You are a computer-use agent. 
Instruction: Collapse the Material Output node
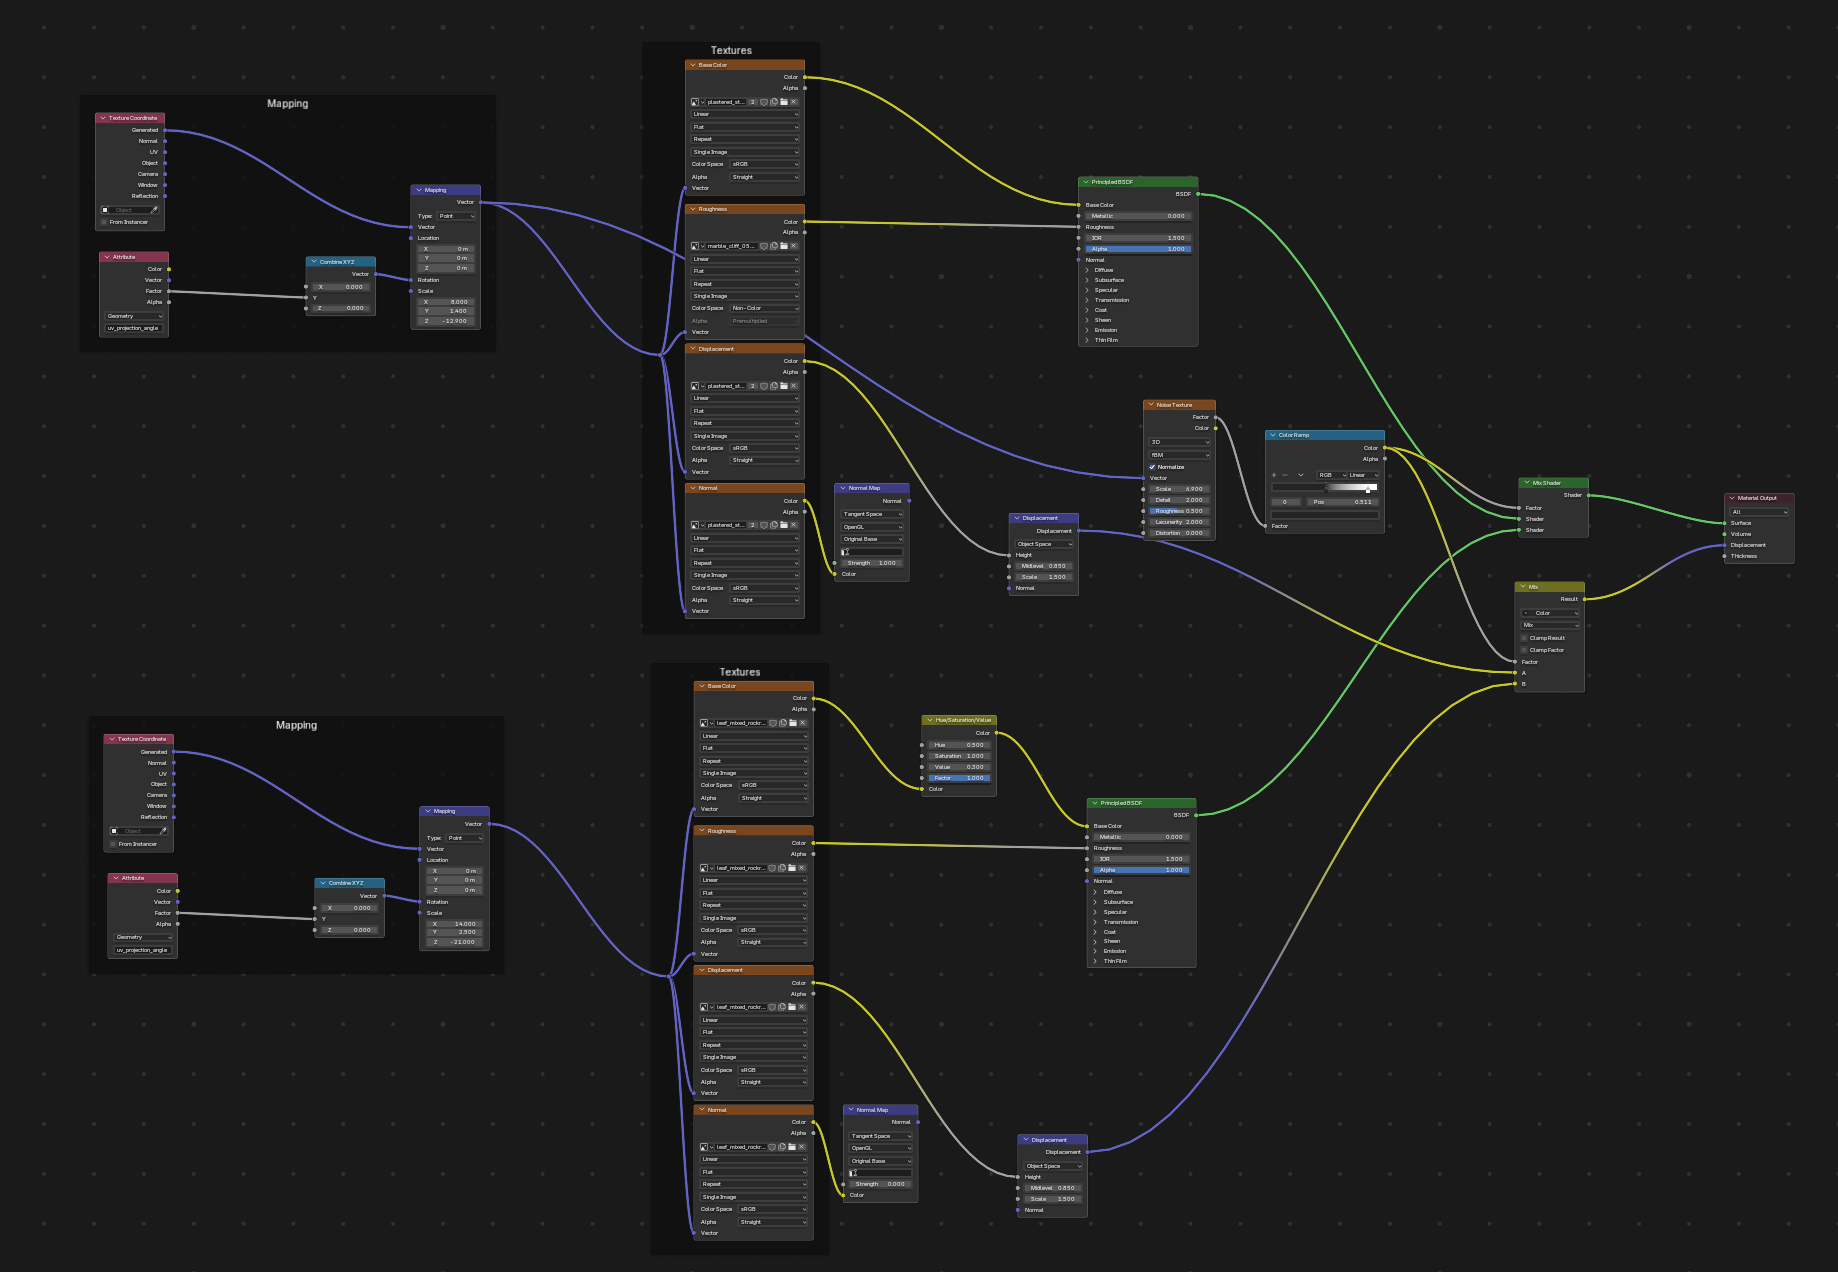point(1732,498)
